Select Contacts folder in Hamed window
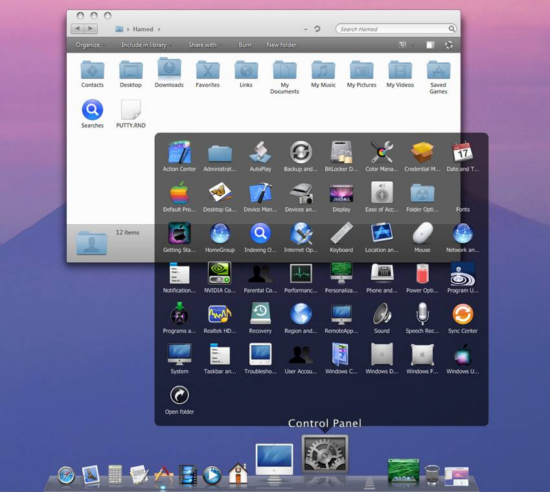This screenshot has height=492, width=550. [x=92, y=74]
